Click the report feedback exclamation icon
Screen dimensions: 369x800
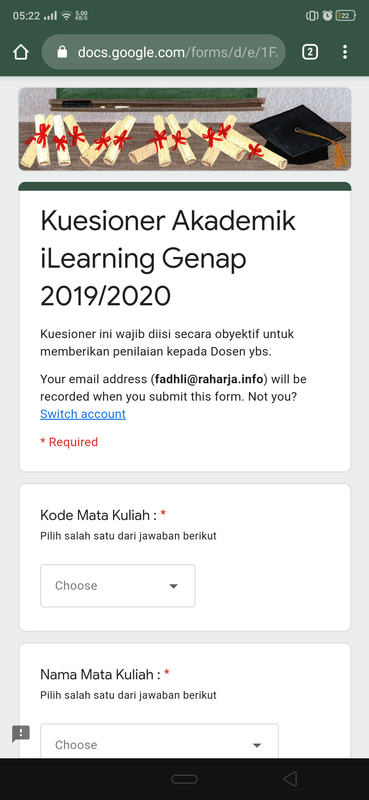[21, 734]
